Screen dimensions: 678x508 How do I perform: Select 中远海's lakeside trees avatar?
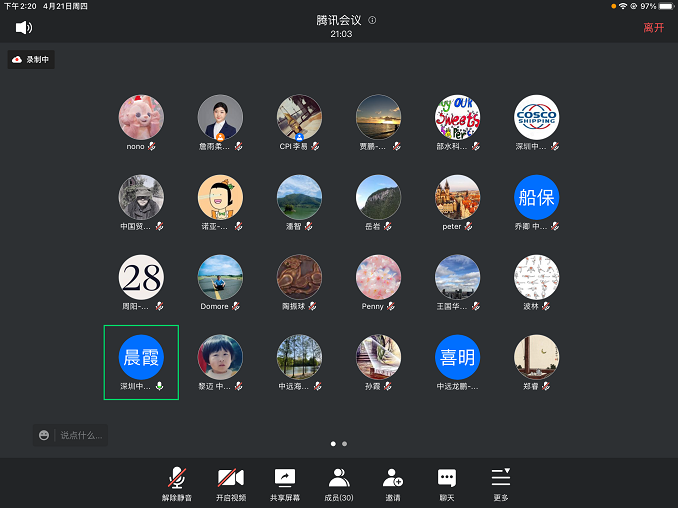299,357
